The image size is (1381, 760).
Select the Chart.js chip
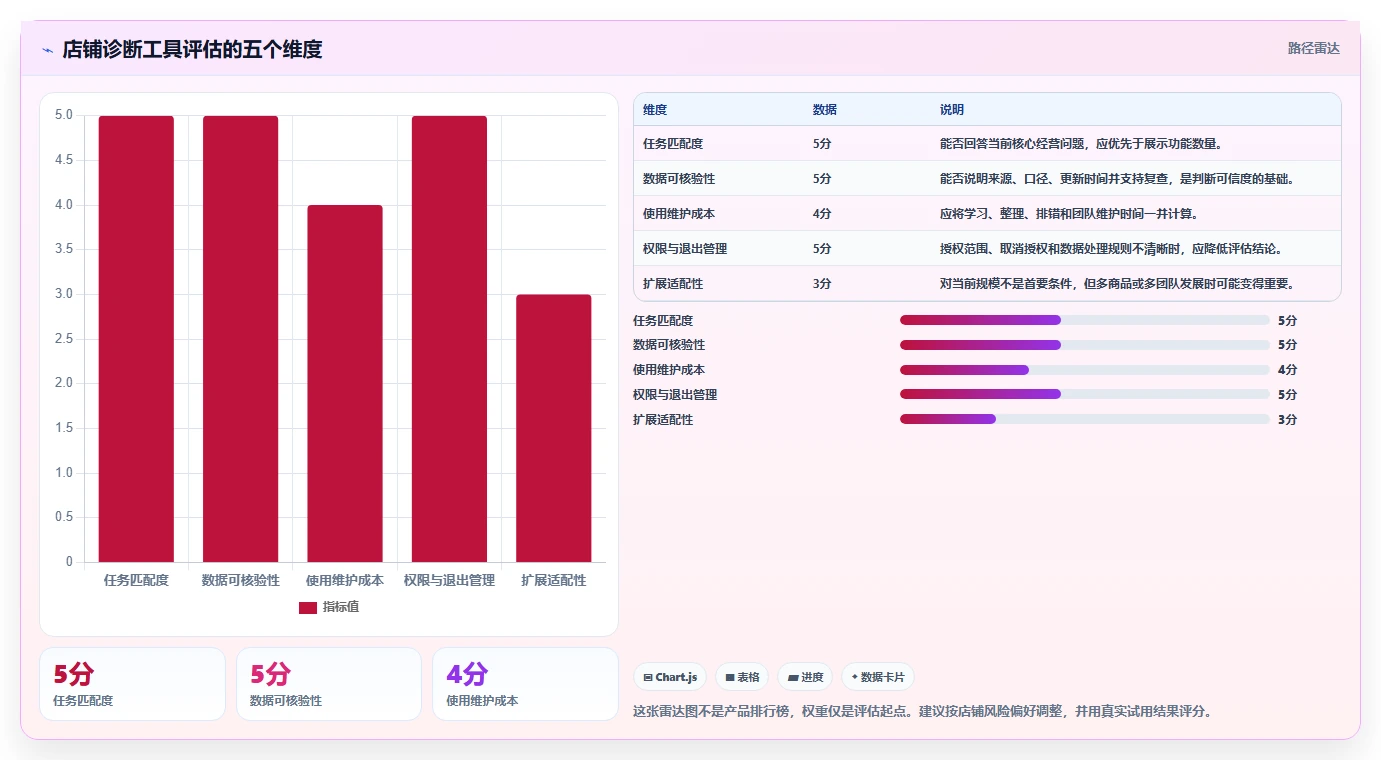click(670, 677)
